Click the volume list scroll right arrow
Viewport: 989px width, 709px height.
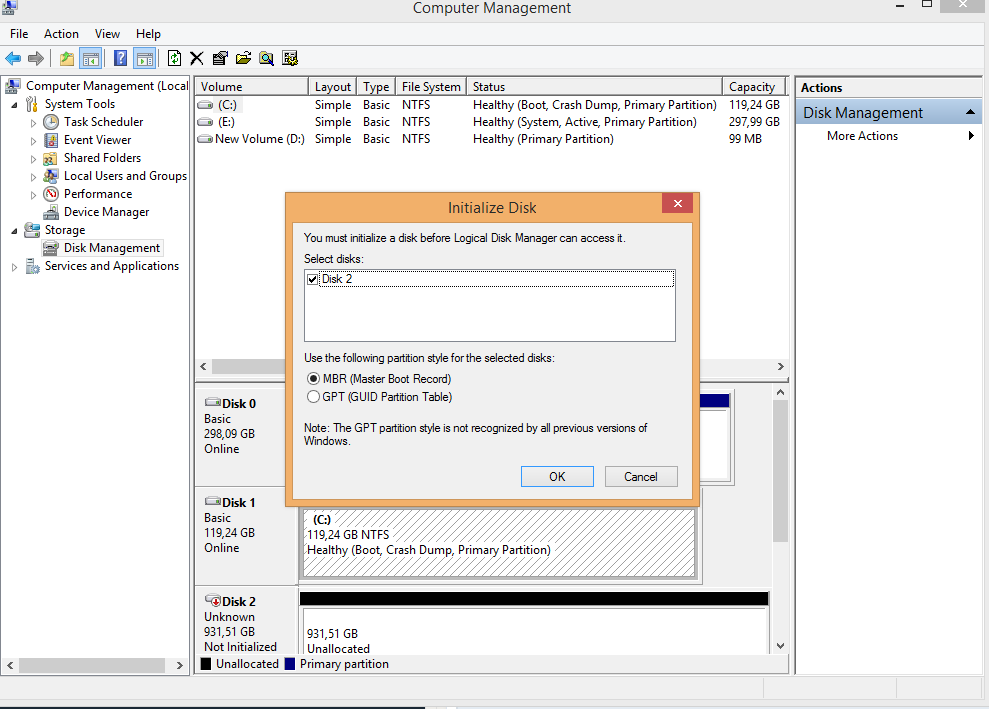[x=780, y=366]
